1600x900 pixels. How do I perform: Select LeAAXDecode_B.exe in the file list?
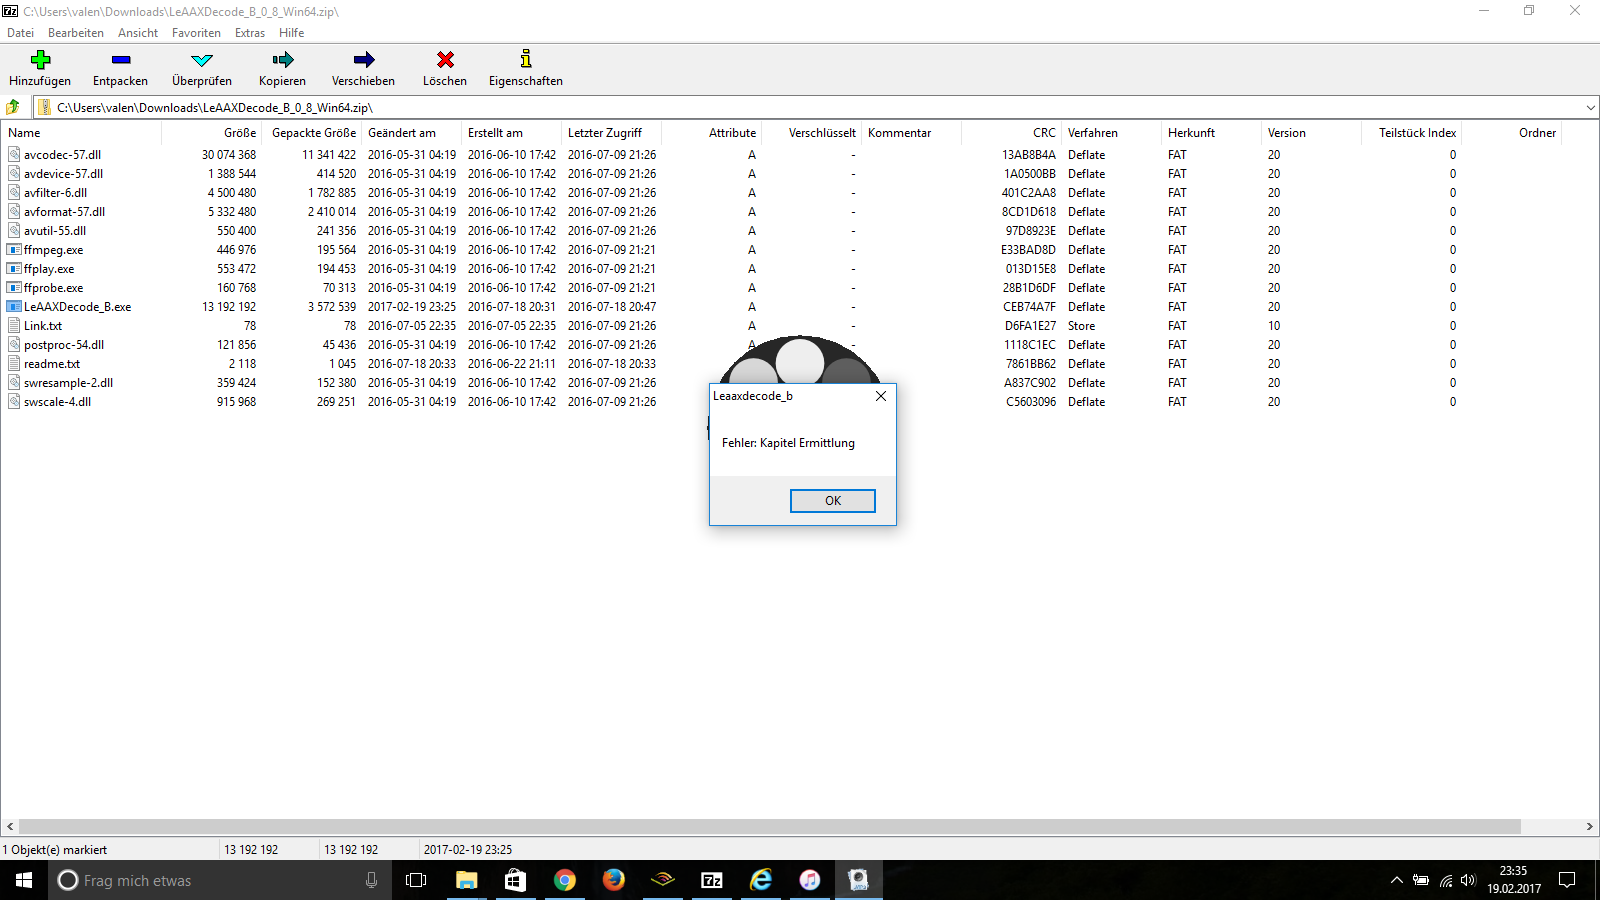pos(77,307)
